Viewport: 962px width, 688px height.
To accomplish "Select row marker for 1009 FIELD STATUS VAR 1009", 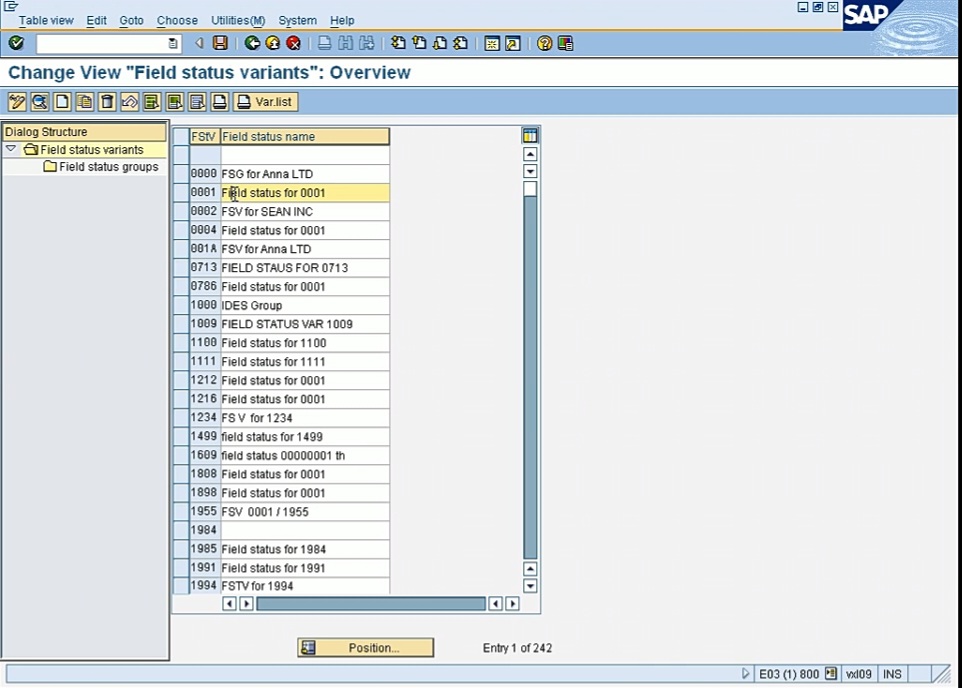I will click(x=181, y=324).
